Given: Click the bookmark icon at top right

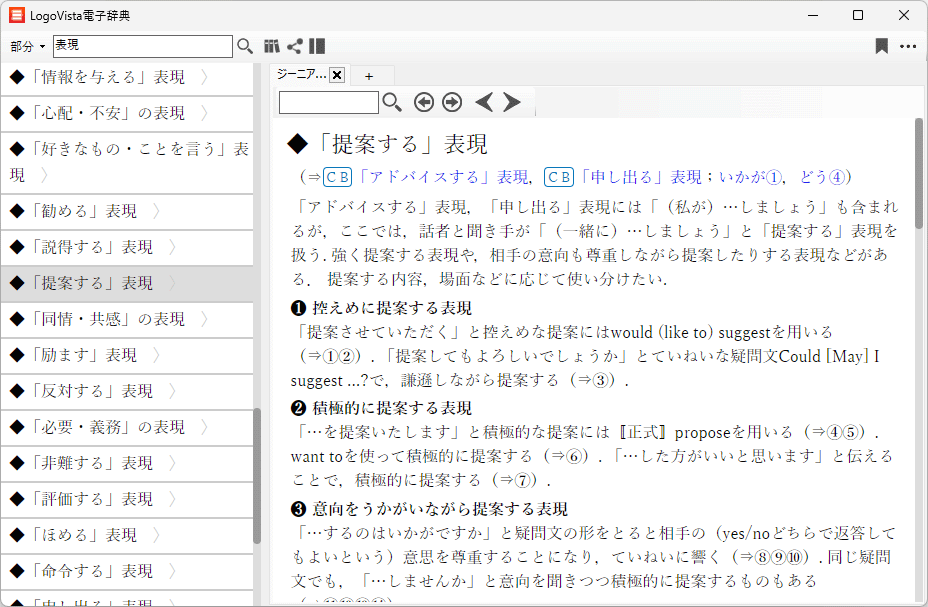Looking at the screenshot, I should [881, 46].
